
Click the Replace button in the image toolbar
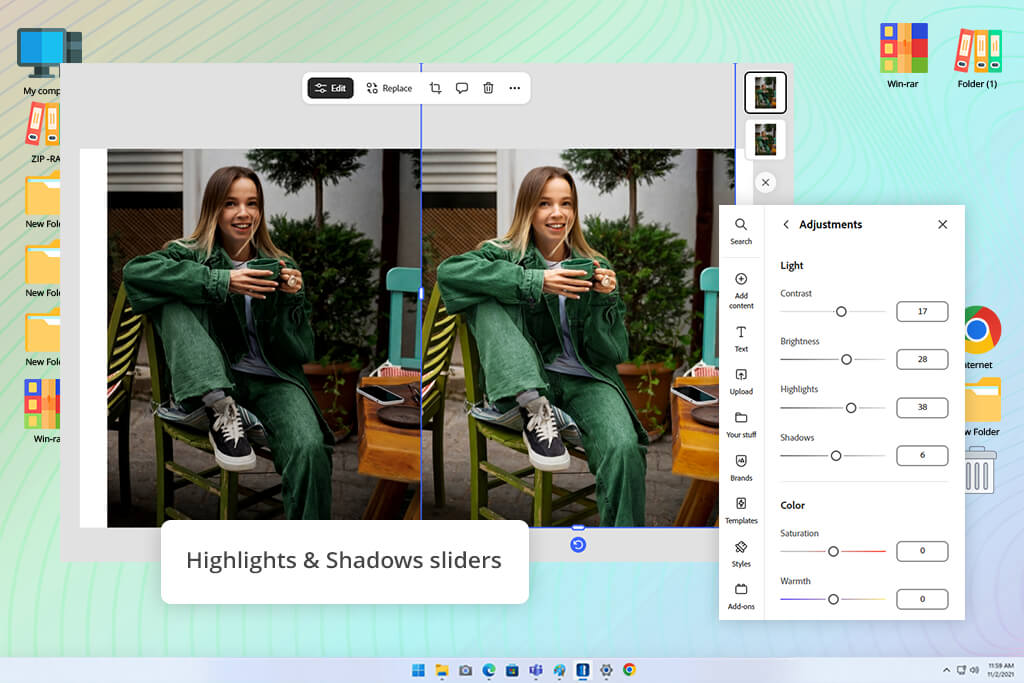click(x=389, y=88)
